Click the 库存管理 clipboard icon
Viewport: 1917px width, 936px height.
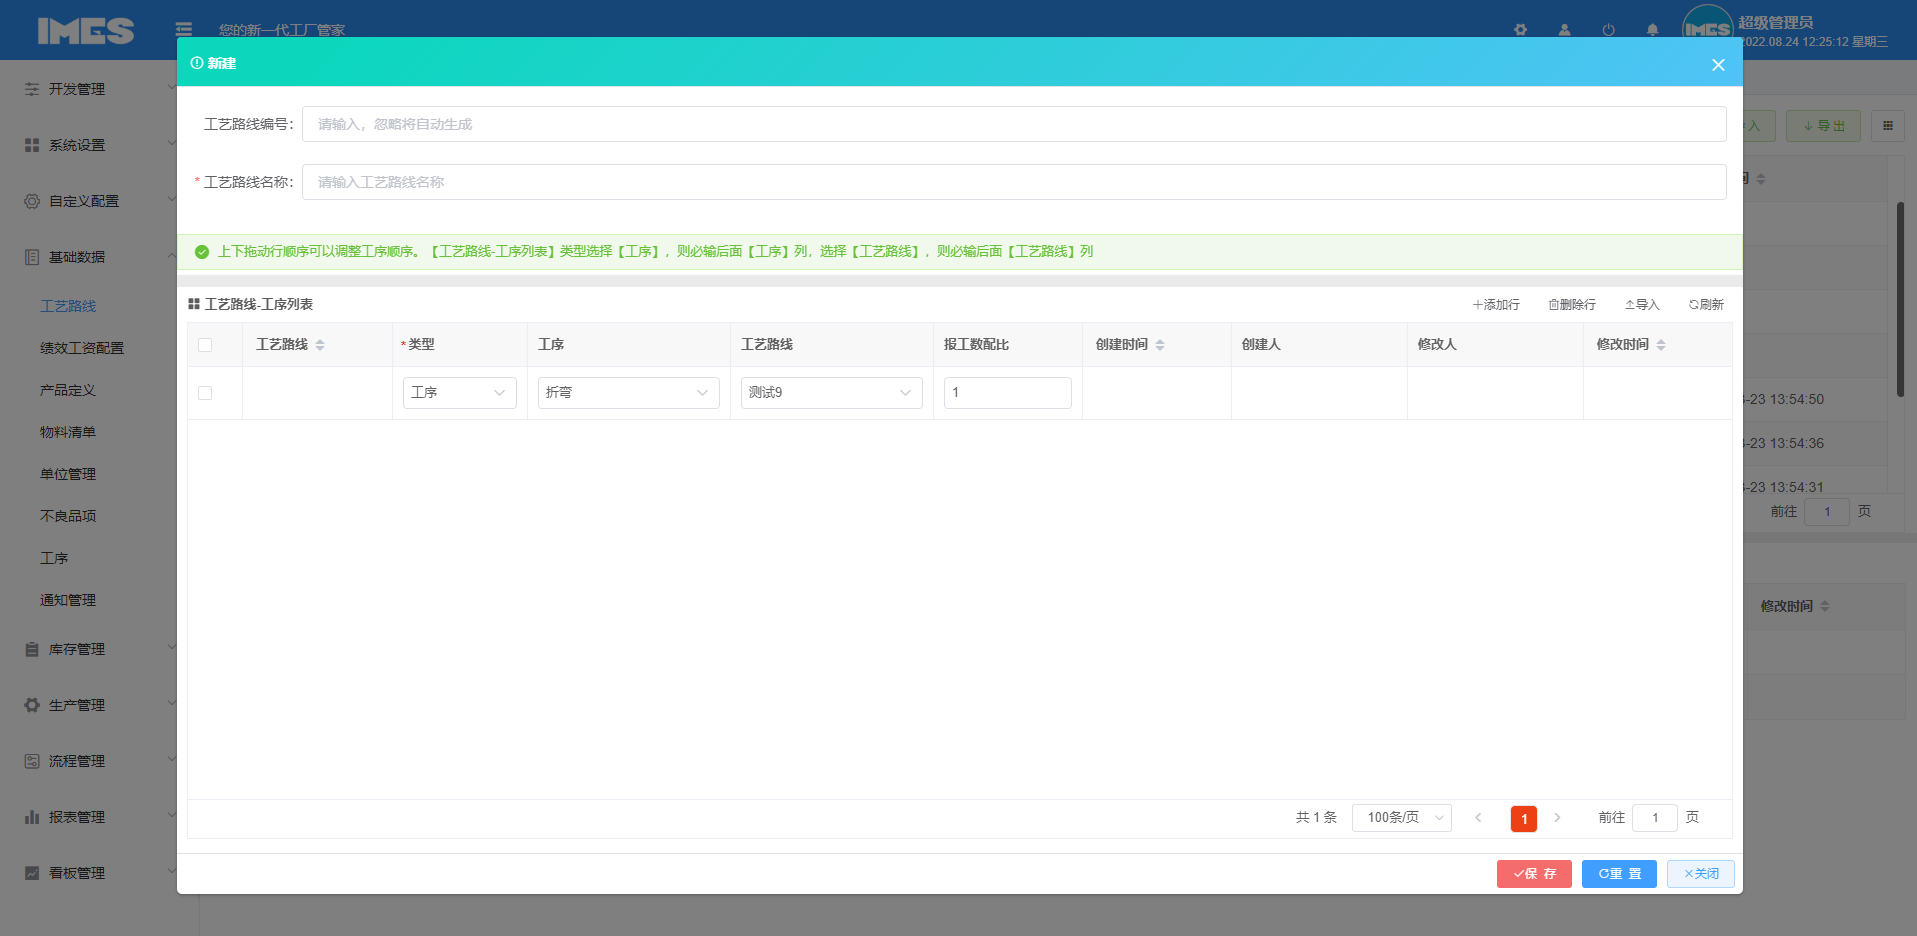[32, 649]
